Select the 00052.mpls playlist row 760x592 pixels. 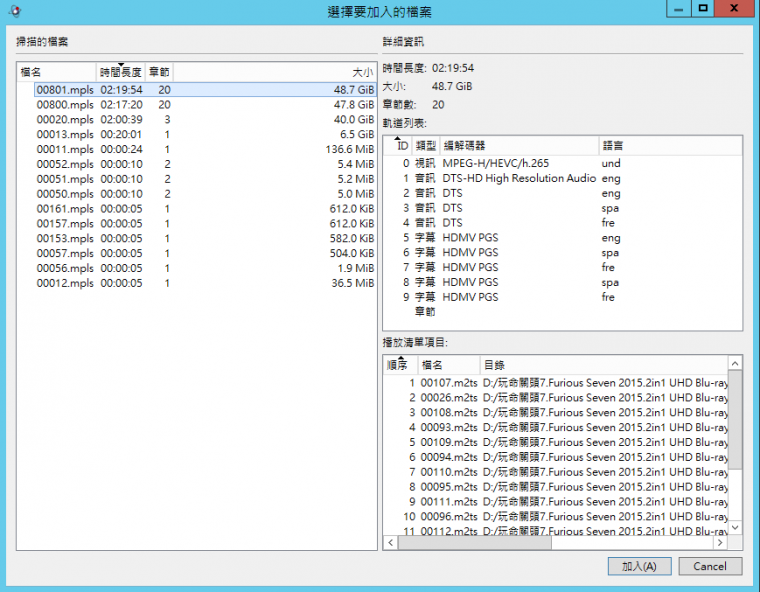206,164
